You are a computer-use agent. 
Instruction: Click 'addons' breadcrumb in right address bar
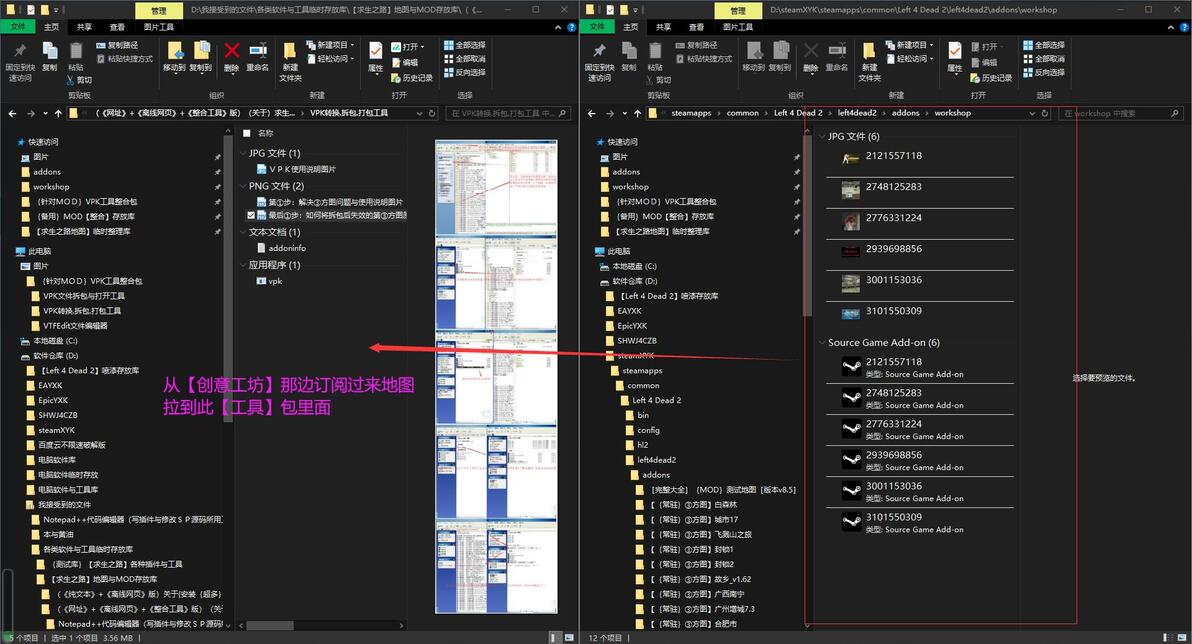905,113
